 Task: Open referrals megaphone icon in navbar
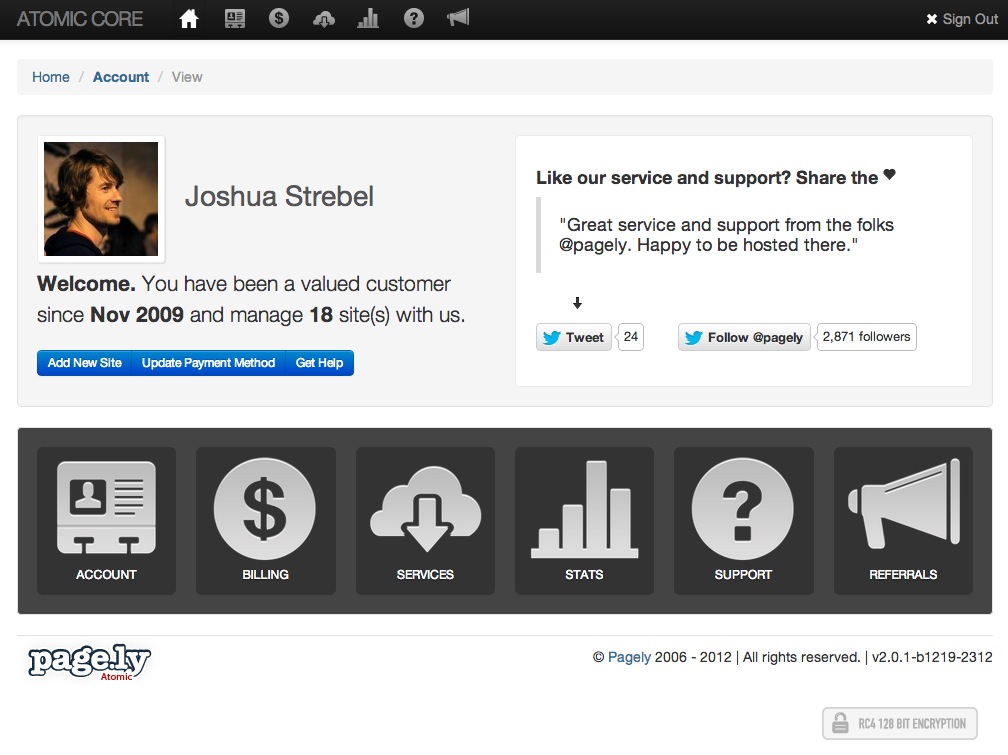[x=458, y=17]
